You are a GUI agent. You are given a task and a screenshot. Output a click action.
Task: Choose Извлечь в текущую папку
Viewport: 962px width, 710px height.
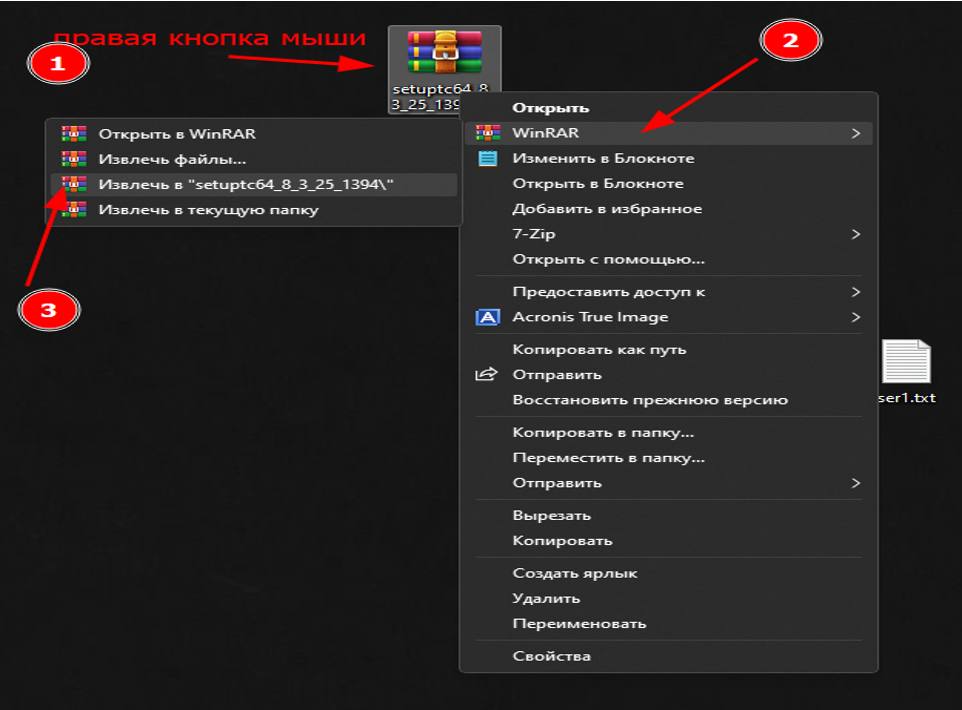[254, 210]
